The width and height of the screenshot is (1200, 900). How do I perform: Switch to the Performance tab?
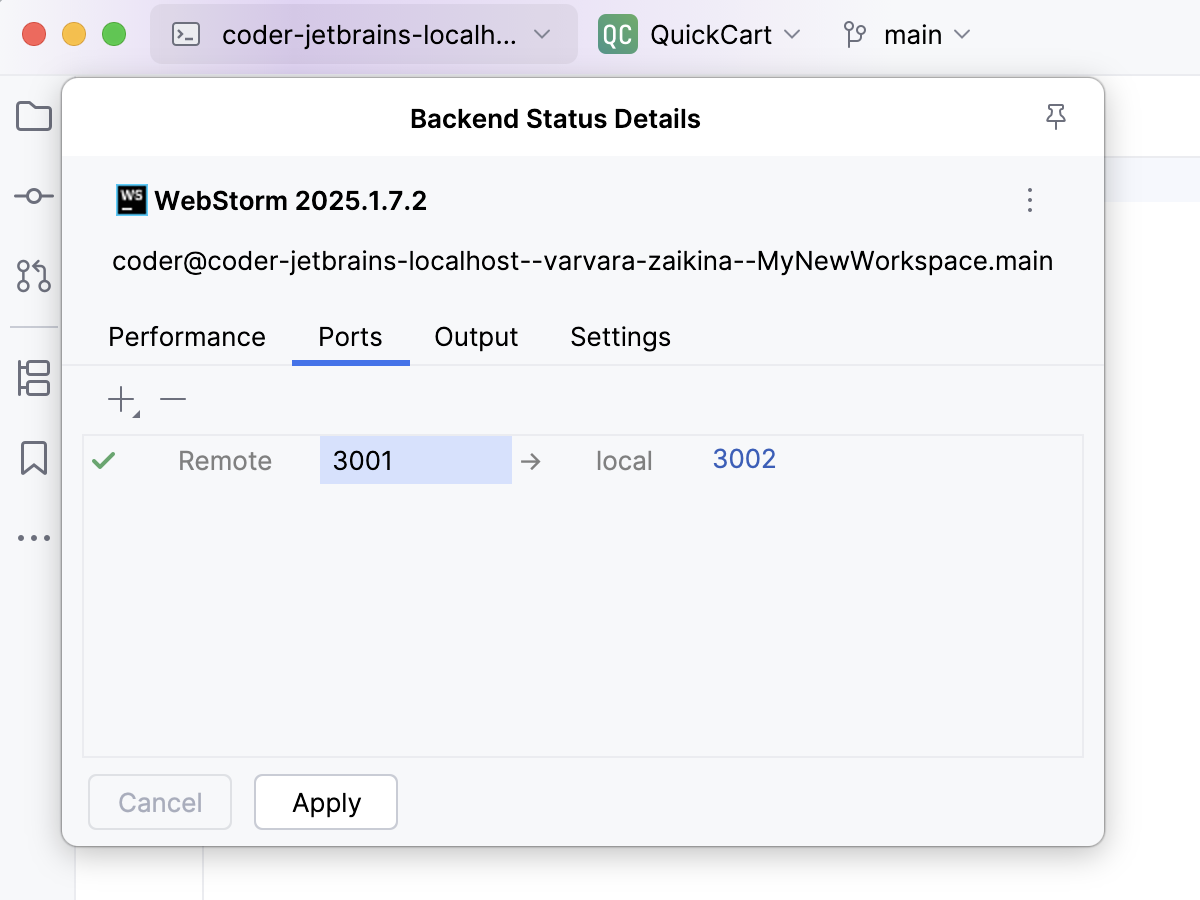[x=187, y=337]
